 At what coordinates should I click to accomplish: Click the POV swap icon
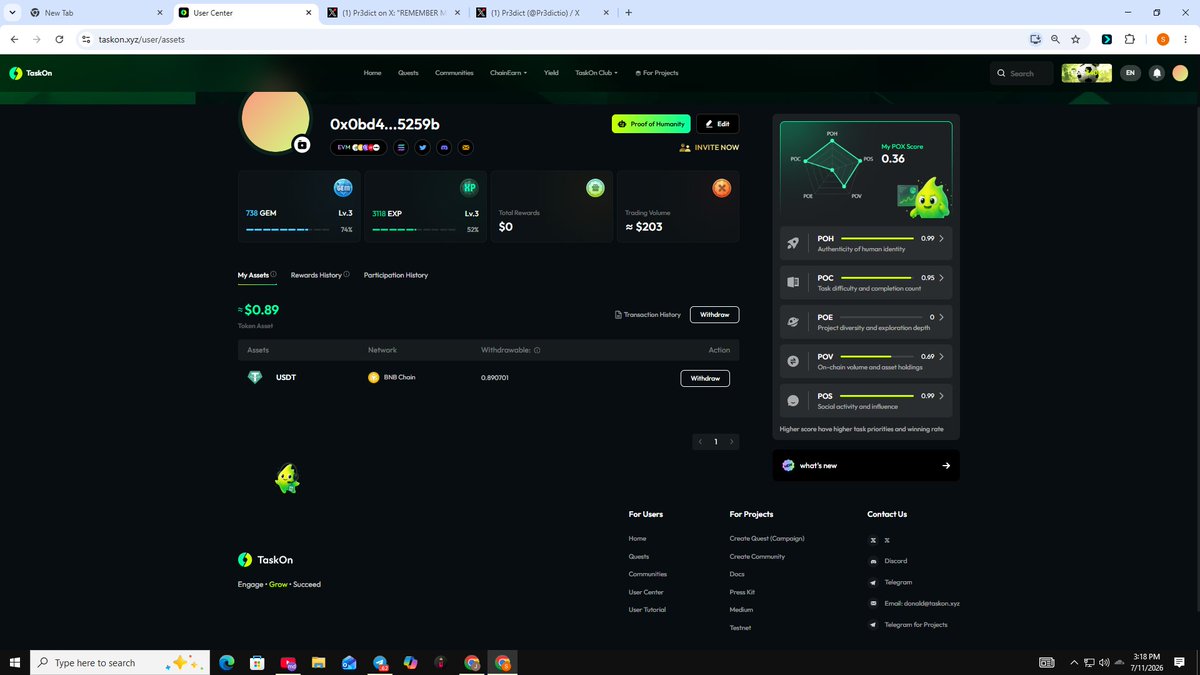793,361
